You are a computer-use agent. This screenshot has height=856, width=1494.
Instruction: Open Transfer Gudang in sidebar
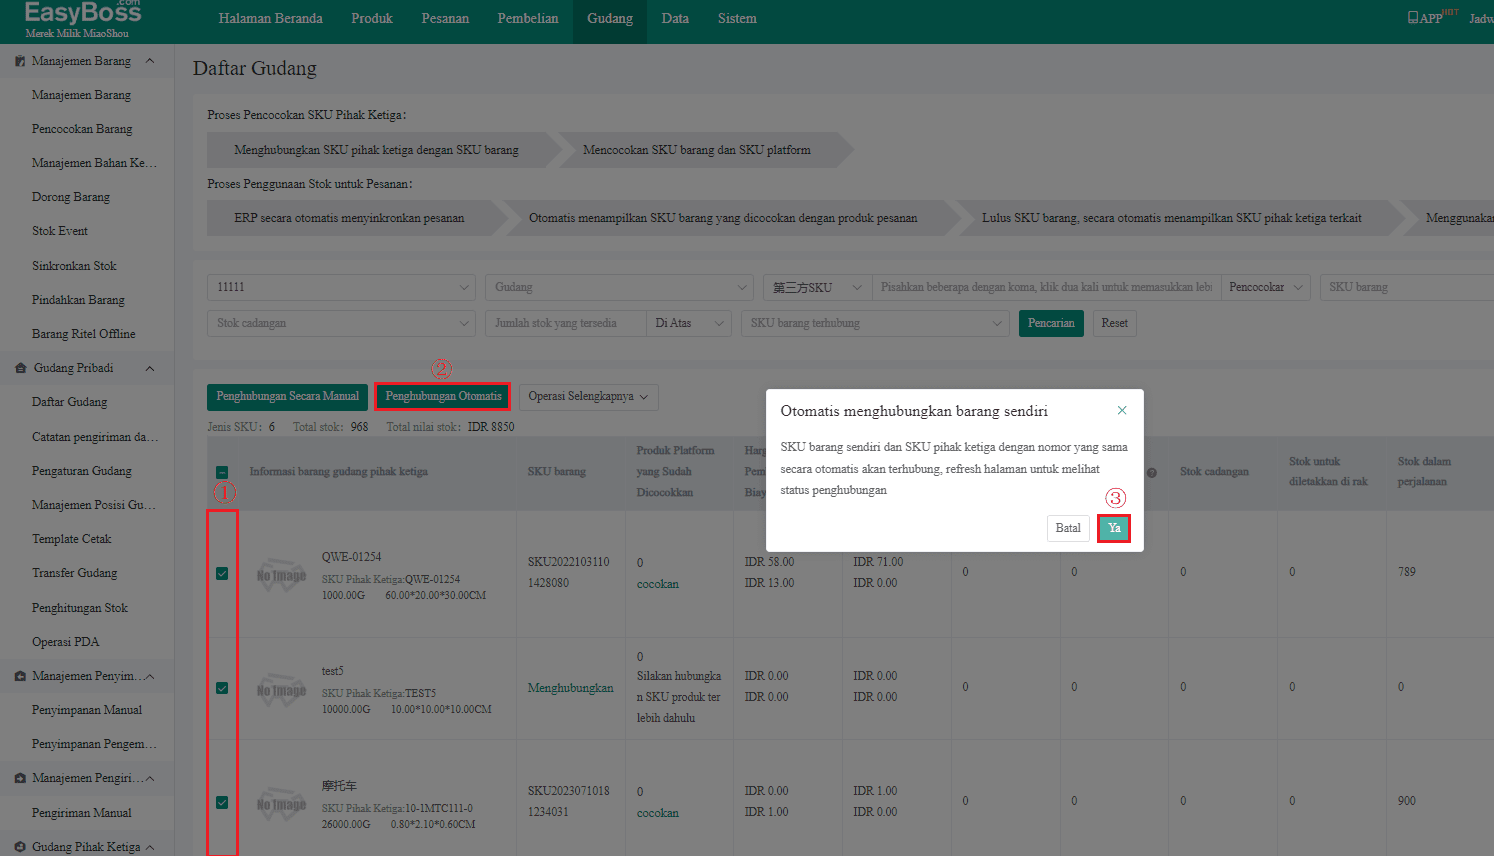[x=74, y=573]
